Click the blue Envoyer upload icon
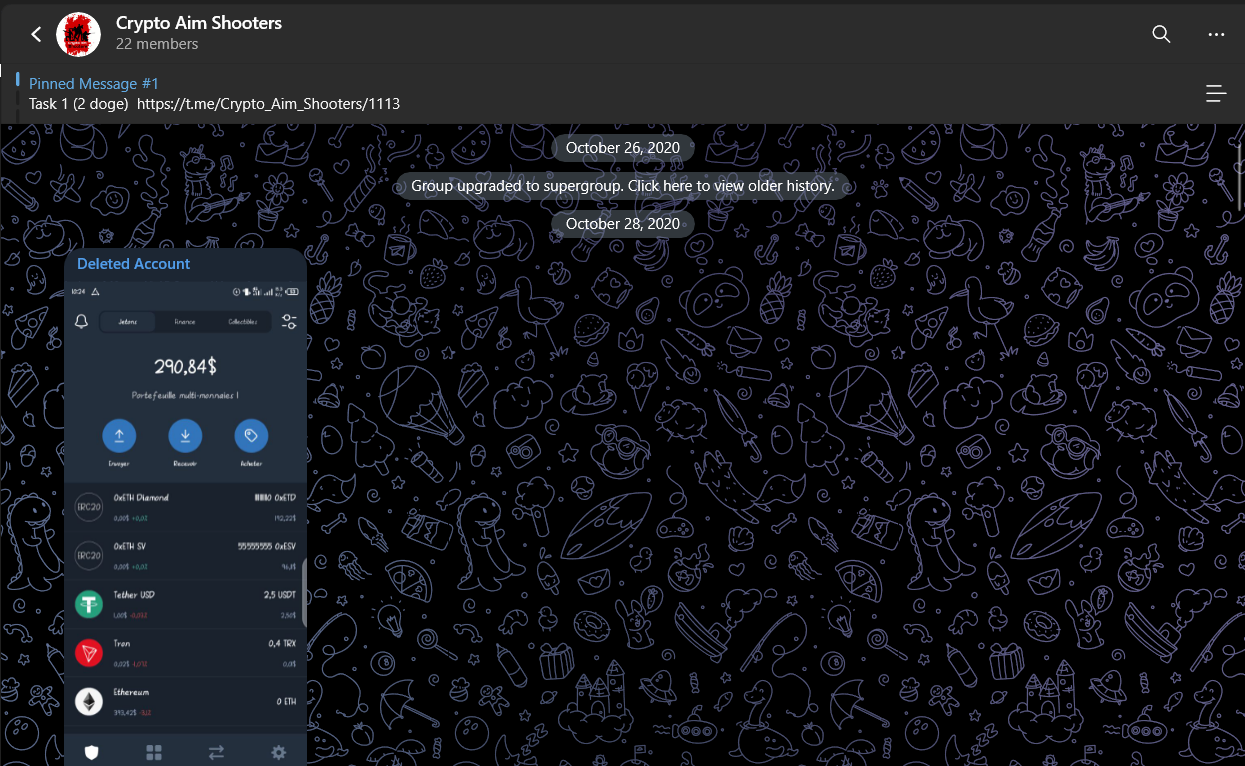 pyautogui.click(x=119, y=436)
